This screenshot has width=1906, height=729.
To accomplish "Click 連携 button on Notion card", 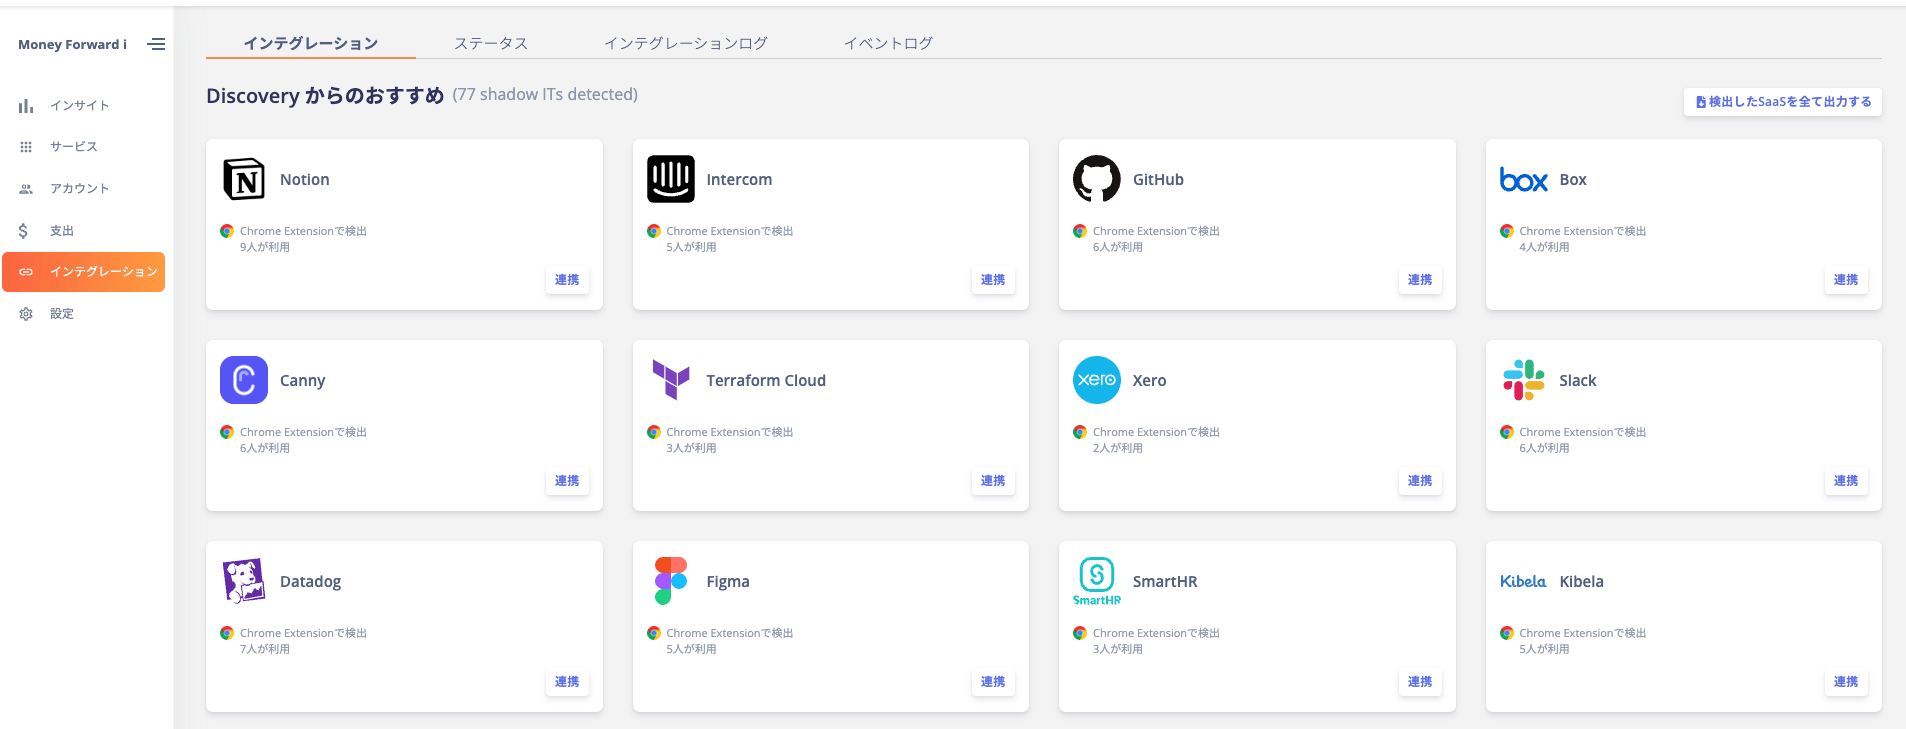I will 567,280.
